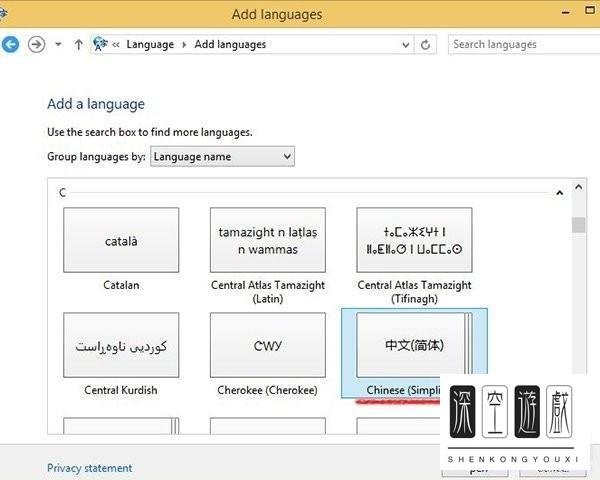600x480 pixels.
Task: Click the scrollbar up arrow
Action: click(579, 187)
